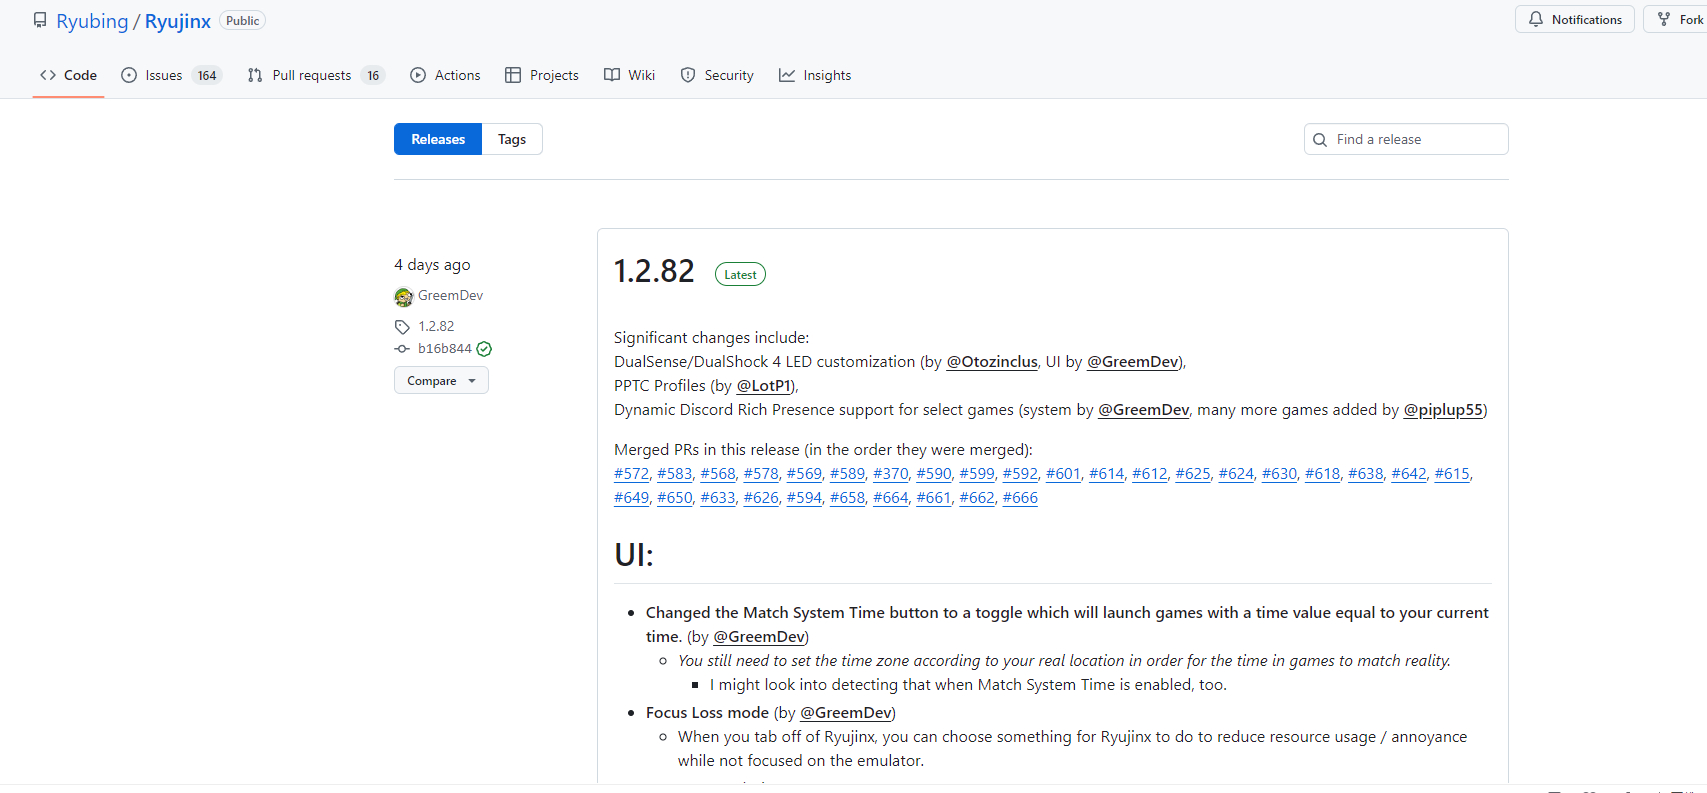Image resolution: width=1707 pixels, height=793 pixels.
Task: Open pull request #624
Action: 1236,474
